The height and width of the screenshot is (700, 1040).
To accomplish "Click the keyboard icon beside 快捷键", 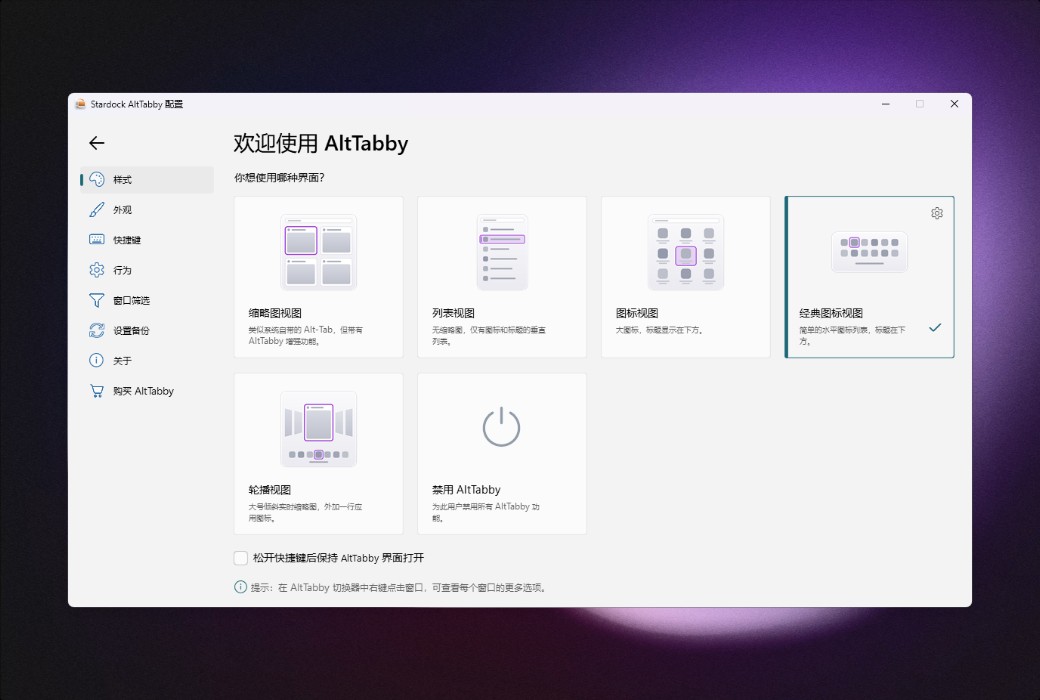I will pyautogui.click(x=97, y=240).
